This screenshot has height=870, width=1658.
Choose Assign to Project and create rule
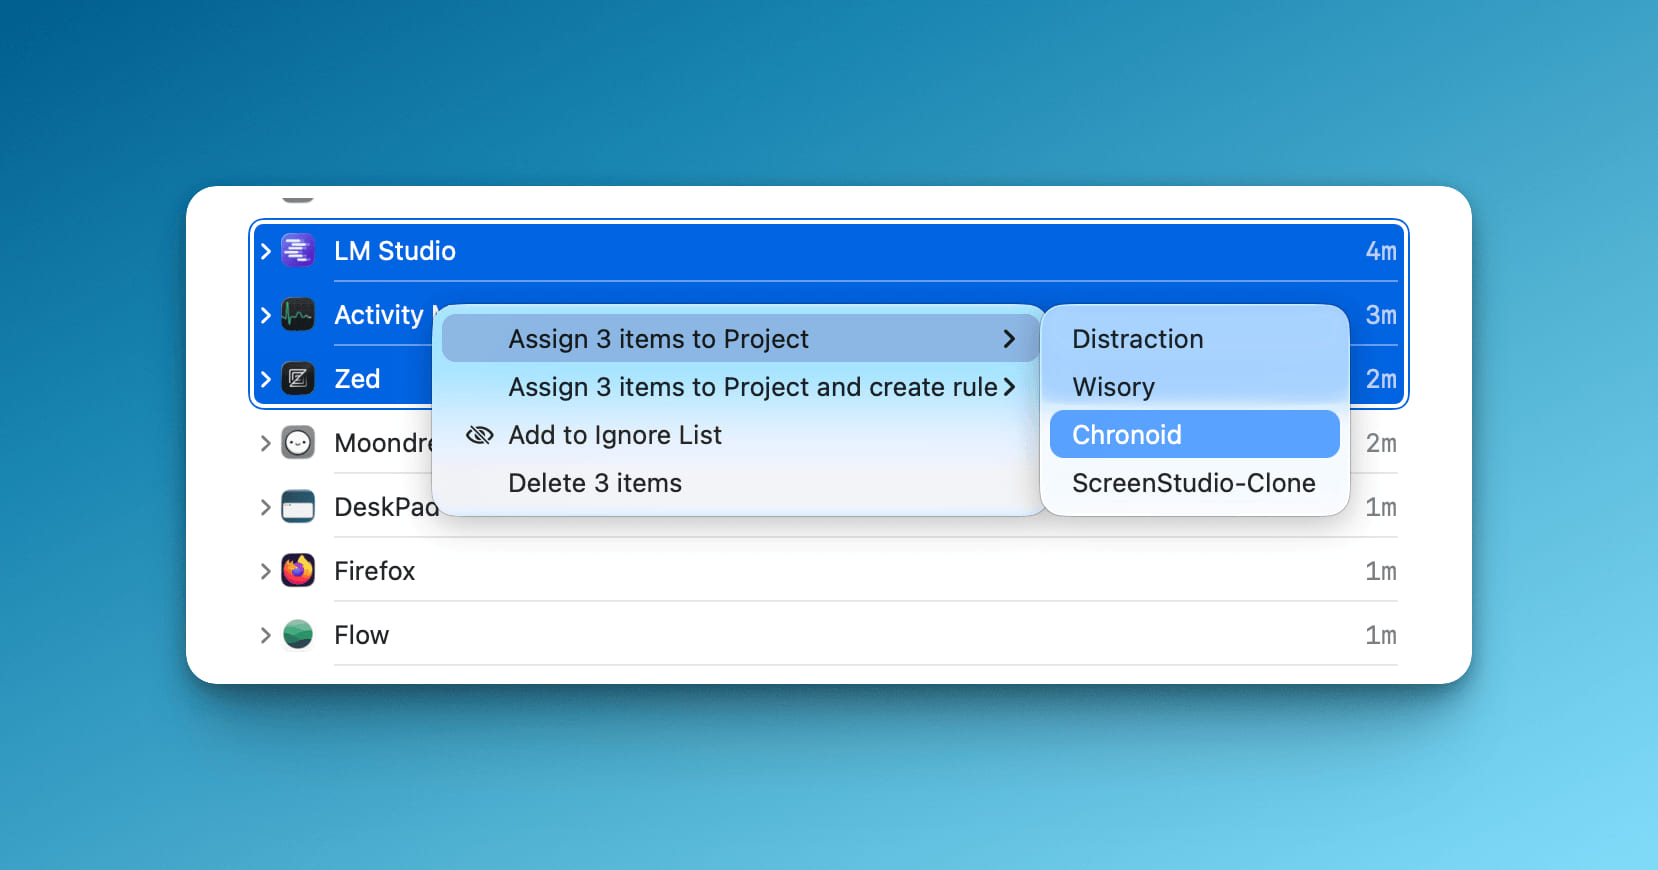[x=752, y=387]
